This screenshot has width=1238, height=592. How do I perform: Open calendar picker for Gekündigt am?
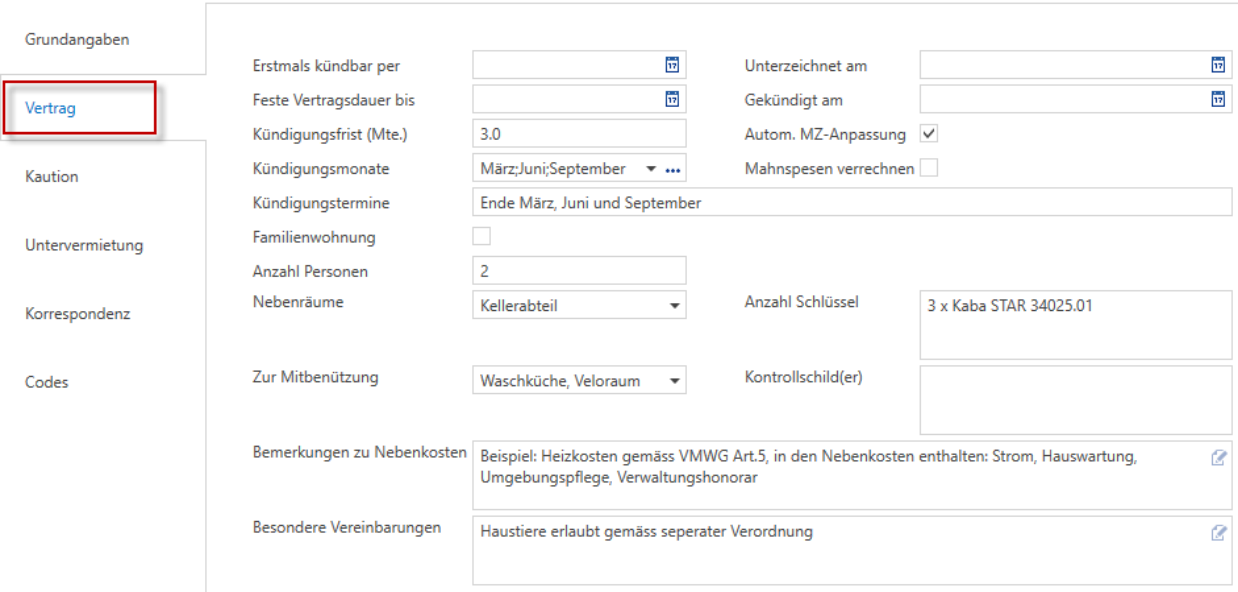tap(1217, 99)
